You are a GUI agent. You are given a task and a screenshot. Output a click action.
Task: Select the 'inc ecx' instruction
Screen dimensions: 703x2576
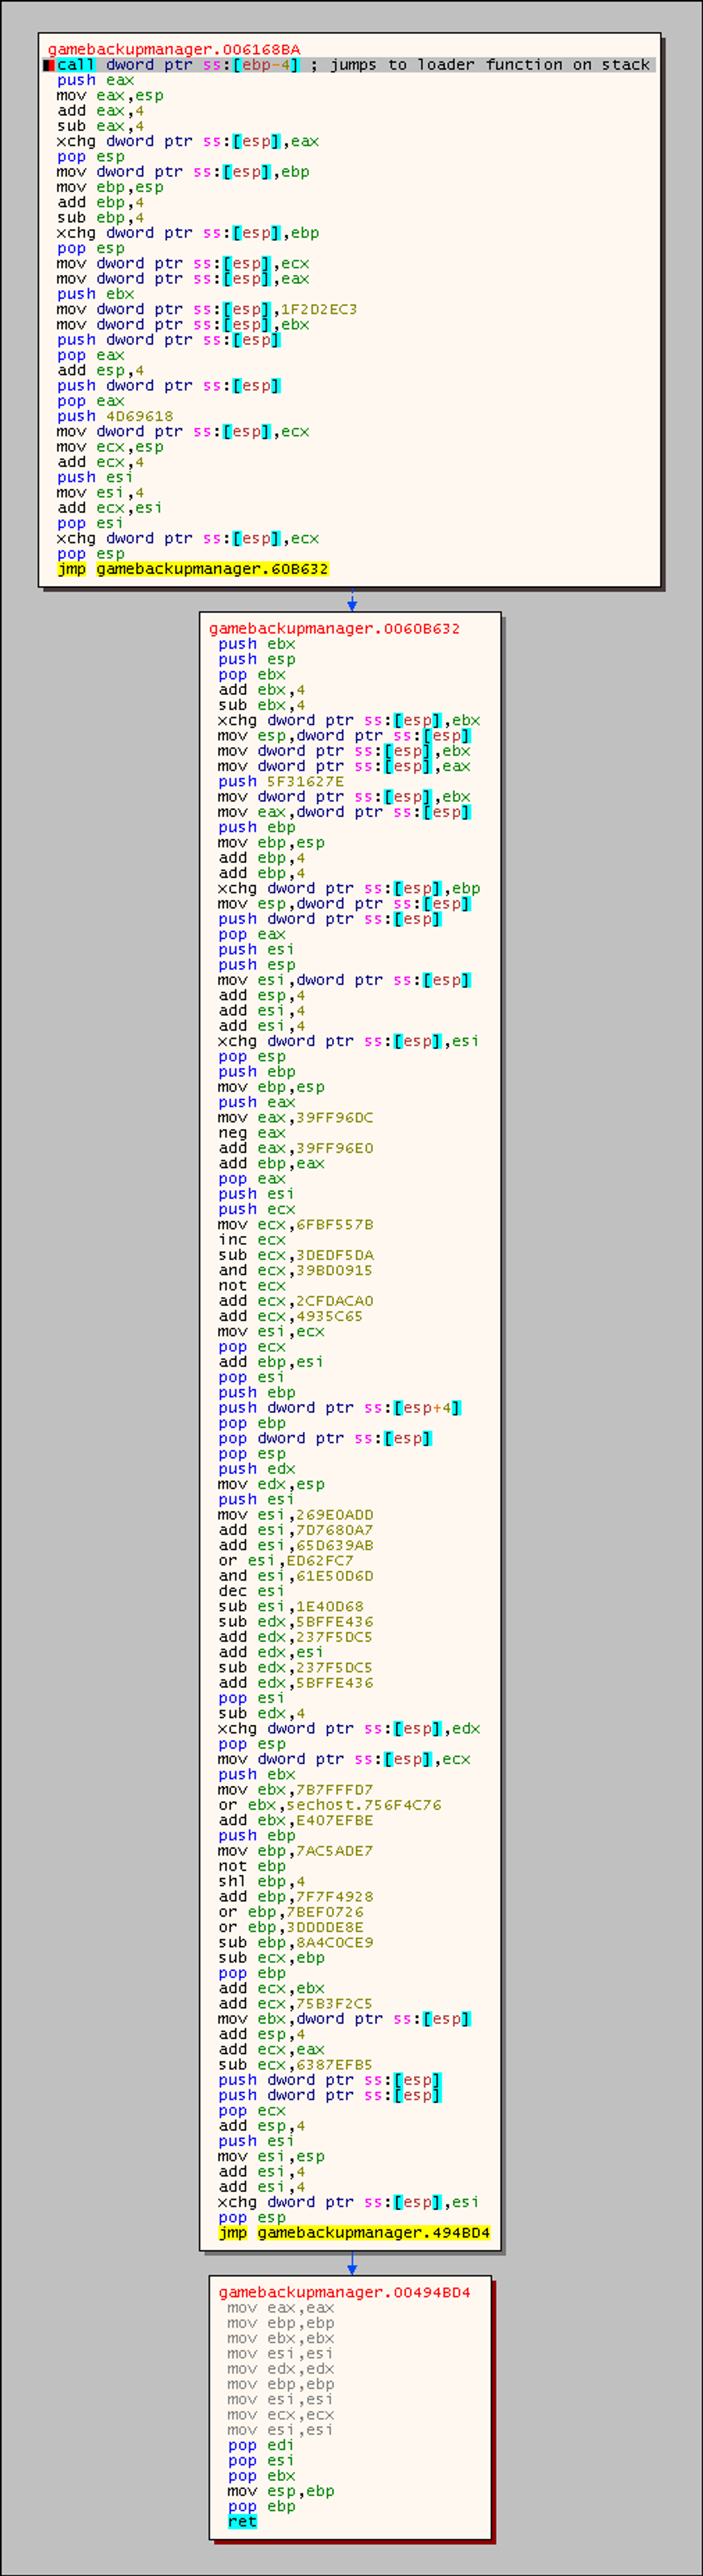pyautogui.click(x=252, y=1240)
